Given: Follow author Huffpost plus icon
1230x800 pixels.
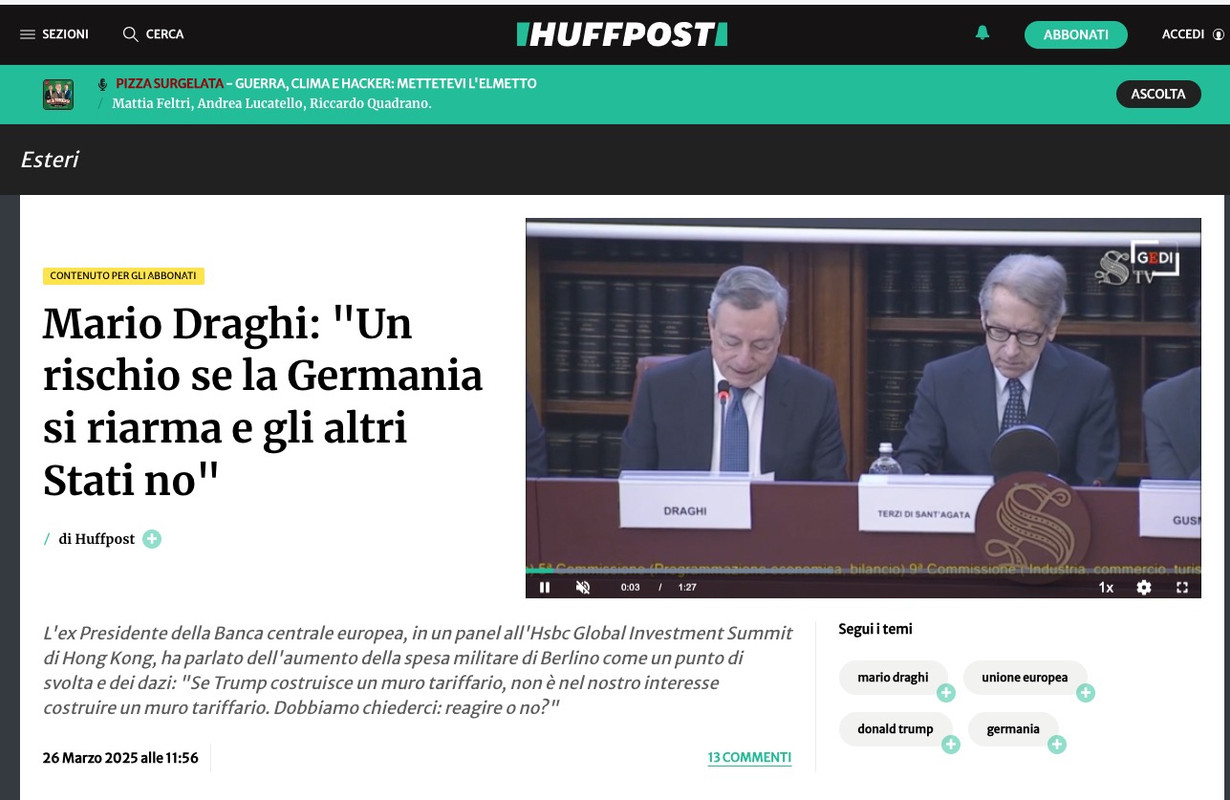Looking at the screenshot, I should pyautogui.click(x=152, y=539).
